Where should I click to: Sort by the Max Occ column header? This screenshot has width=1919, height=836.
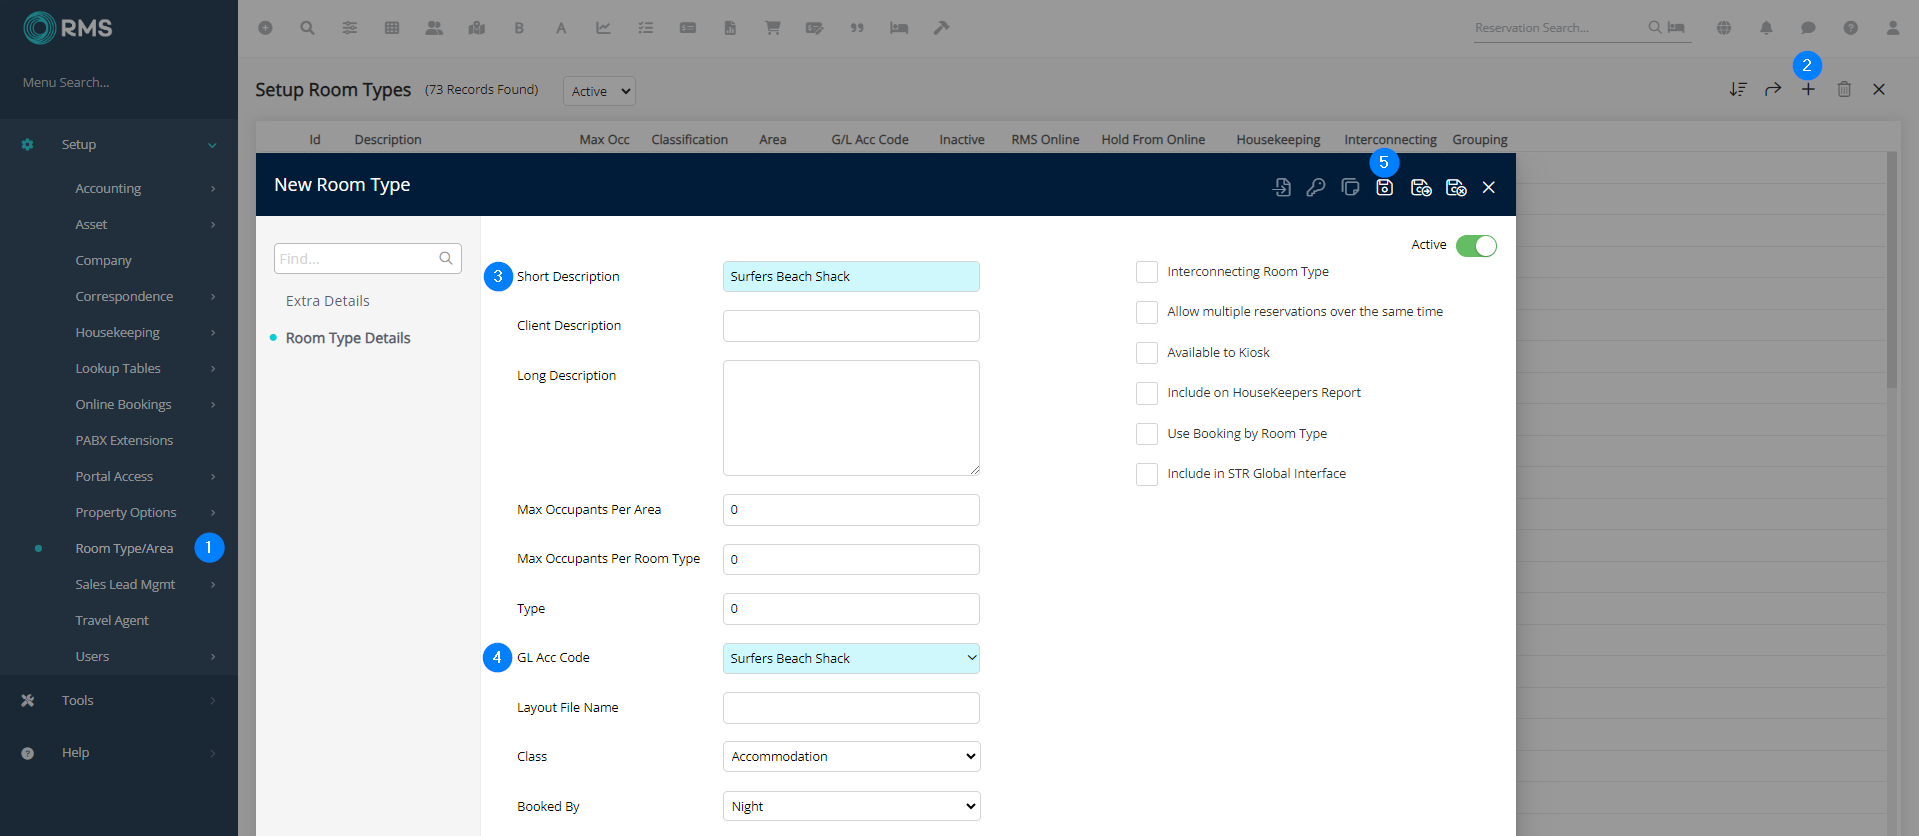(605, 140)
